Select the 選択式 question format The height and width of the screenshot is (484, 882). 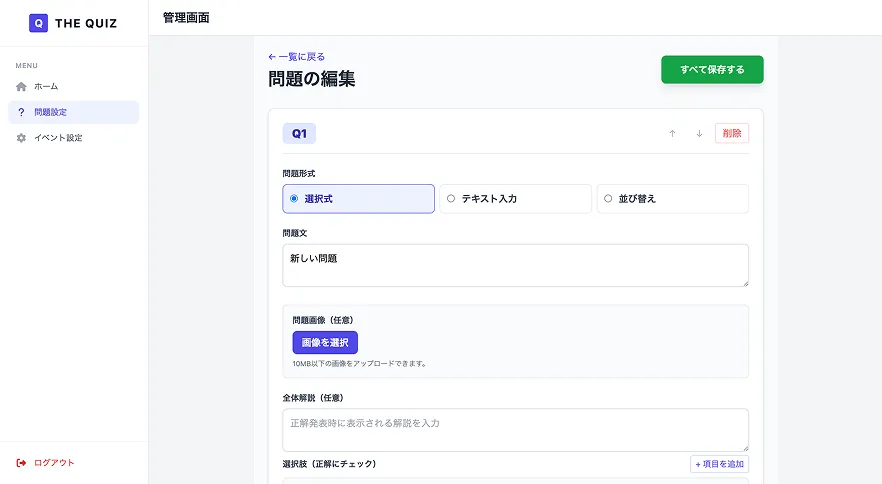[358, 199]
